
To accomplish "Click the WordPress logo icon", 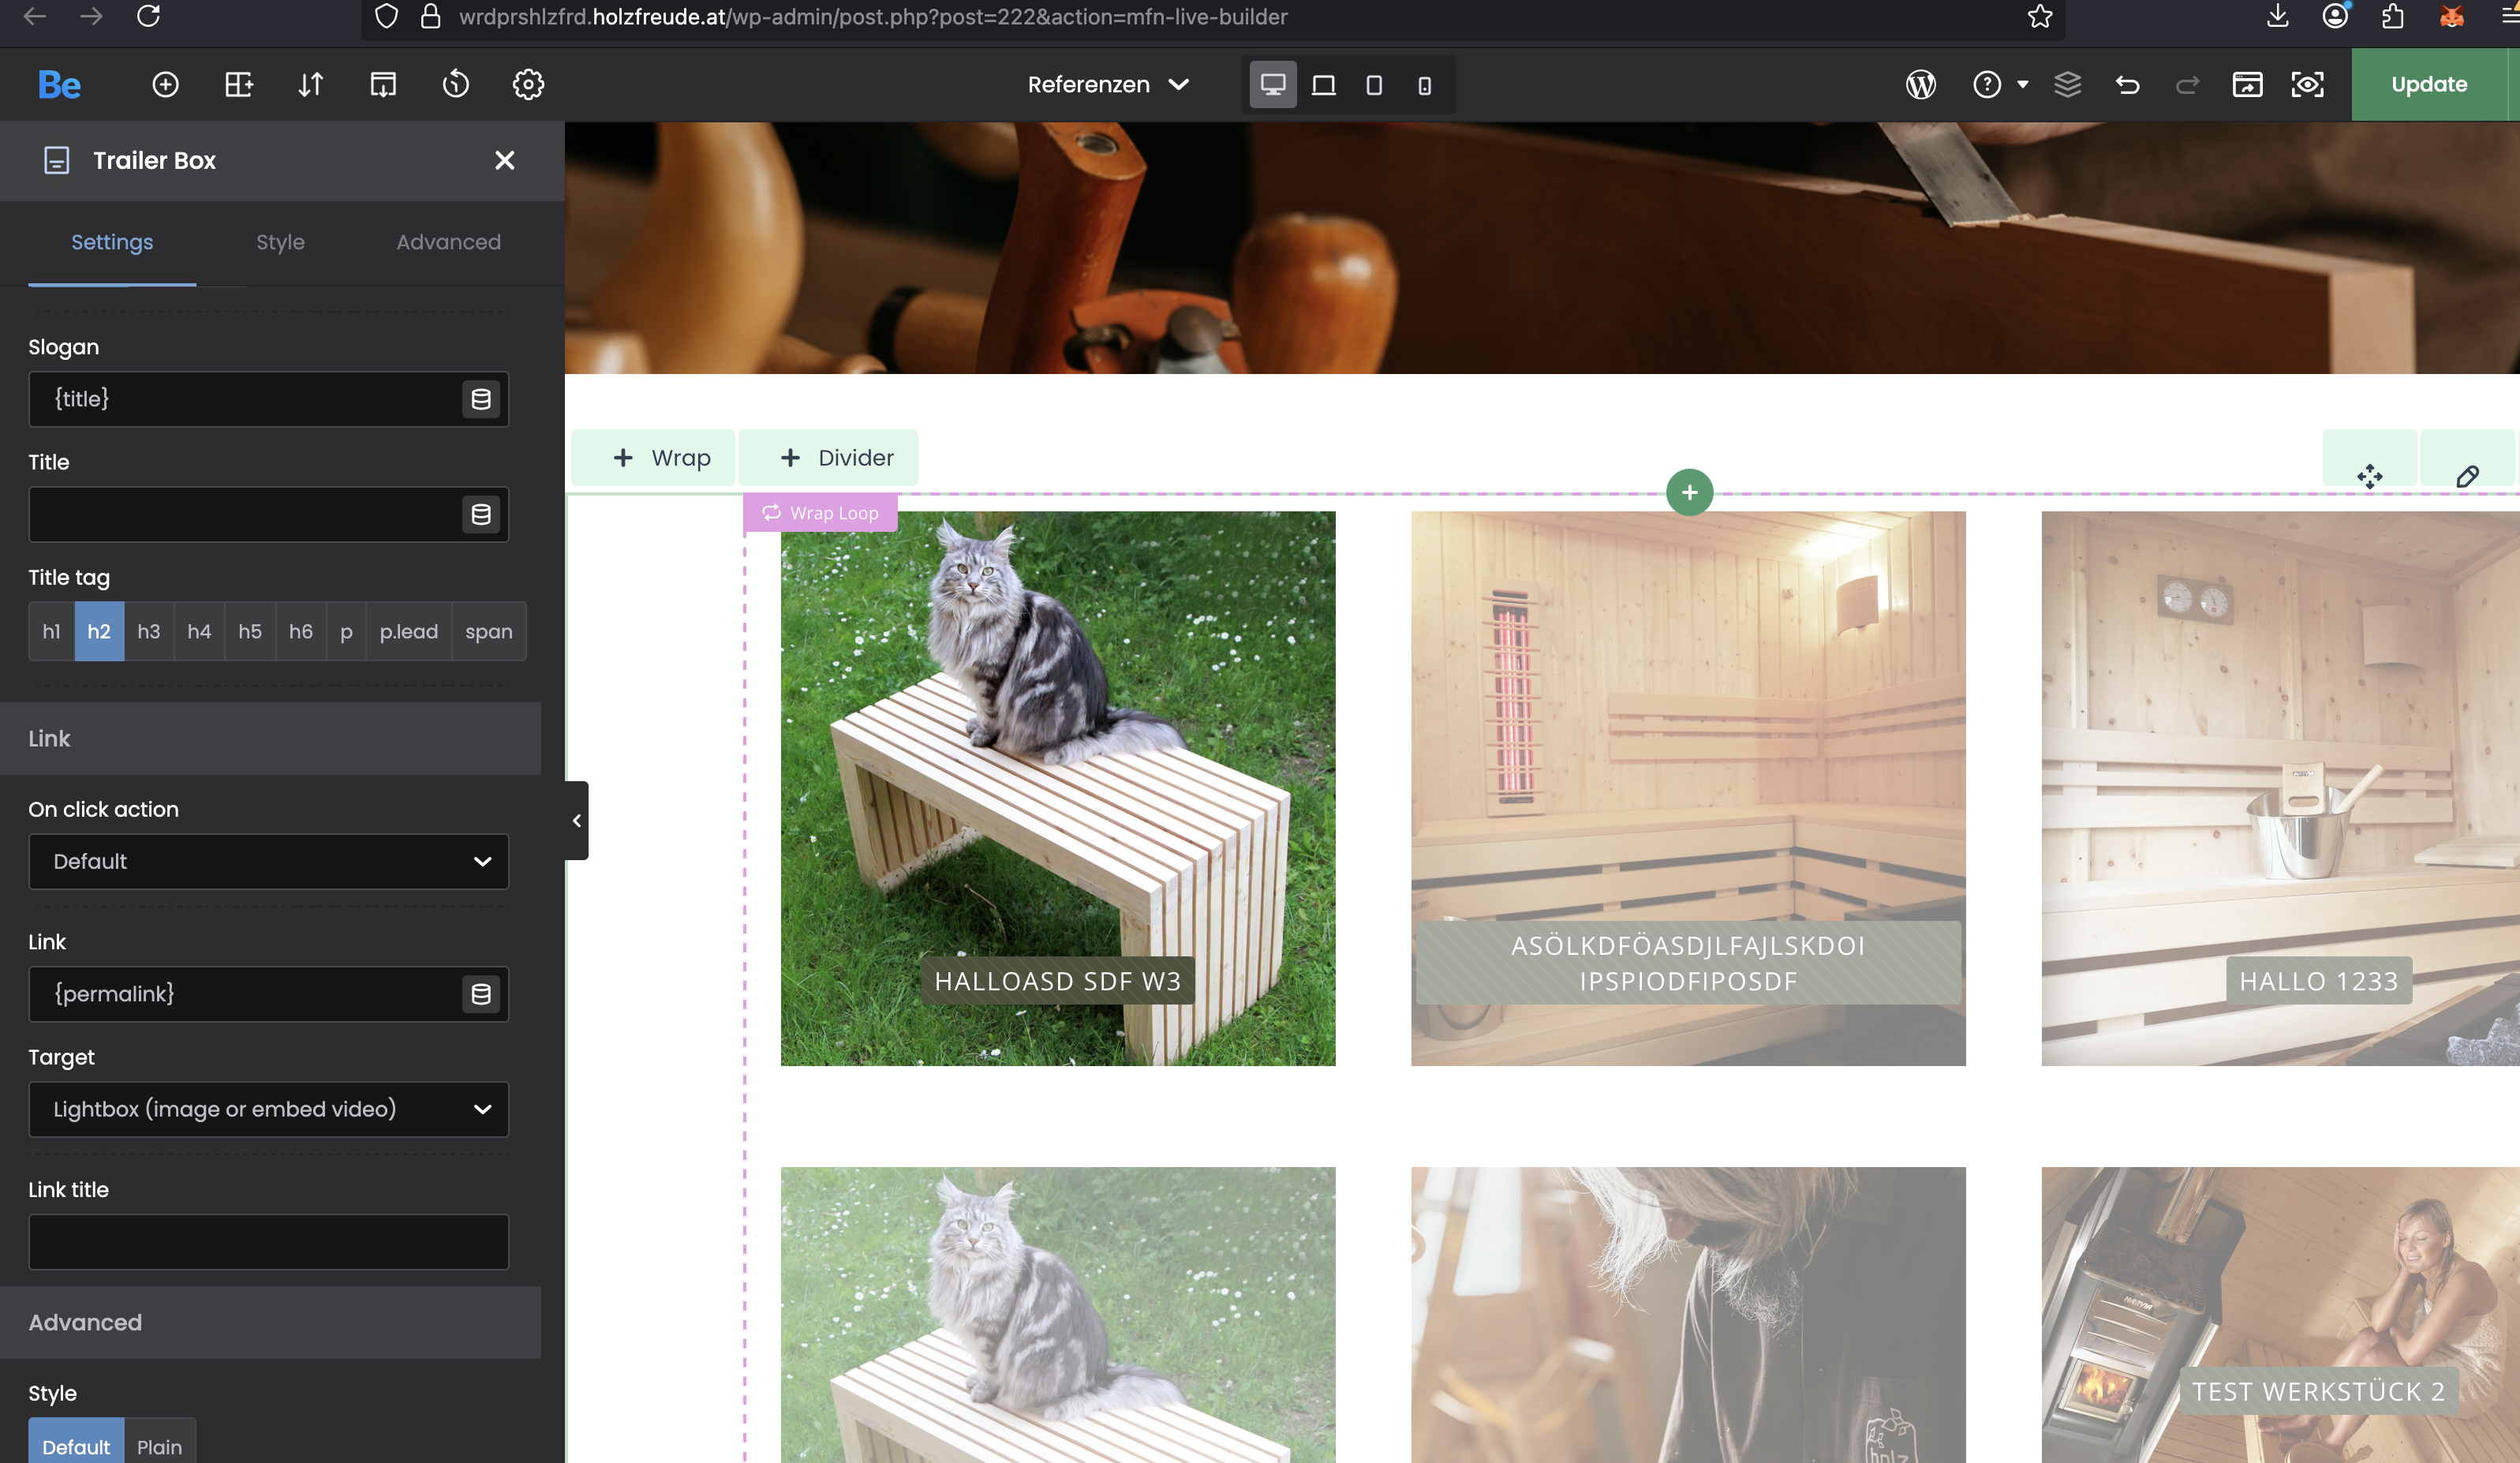I will (x=1920, y=85).
